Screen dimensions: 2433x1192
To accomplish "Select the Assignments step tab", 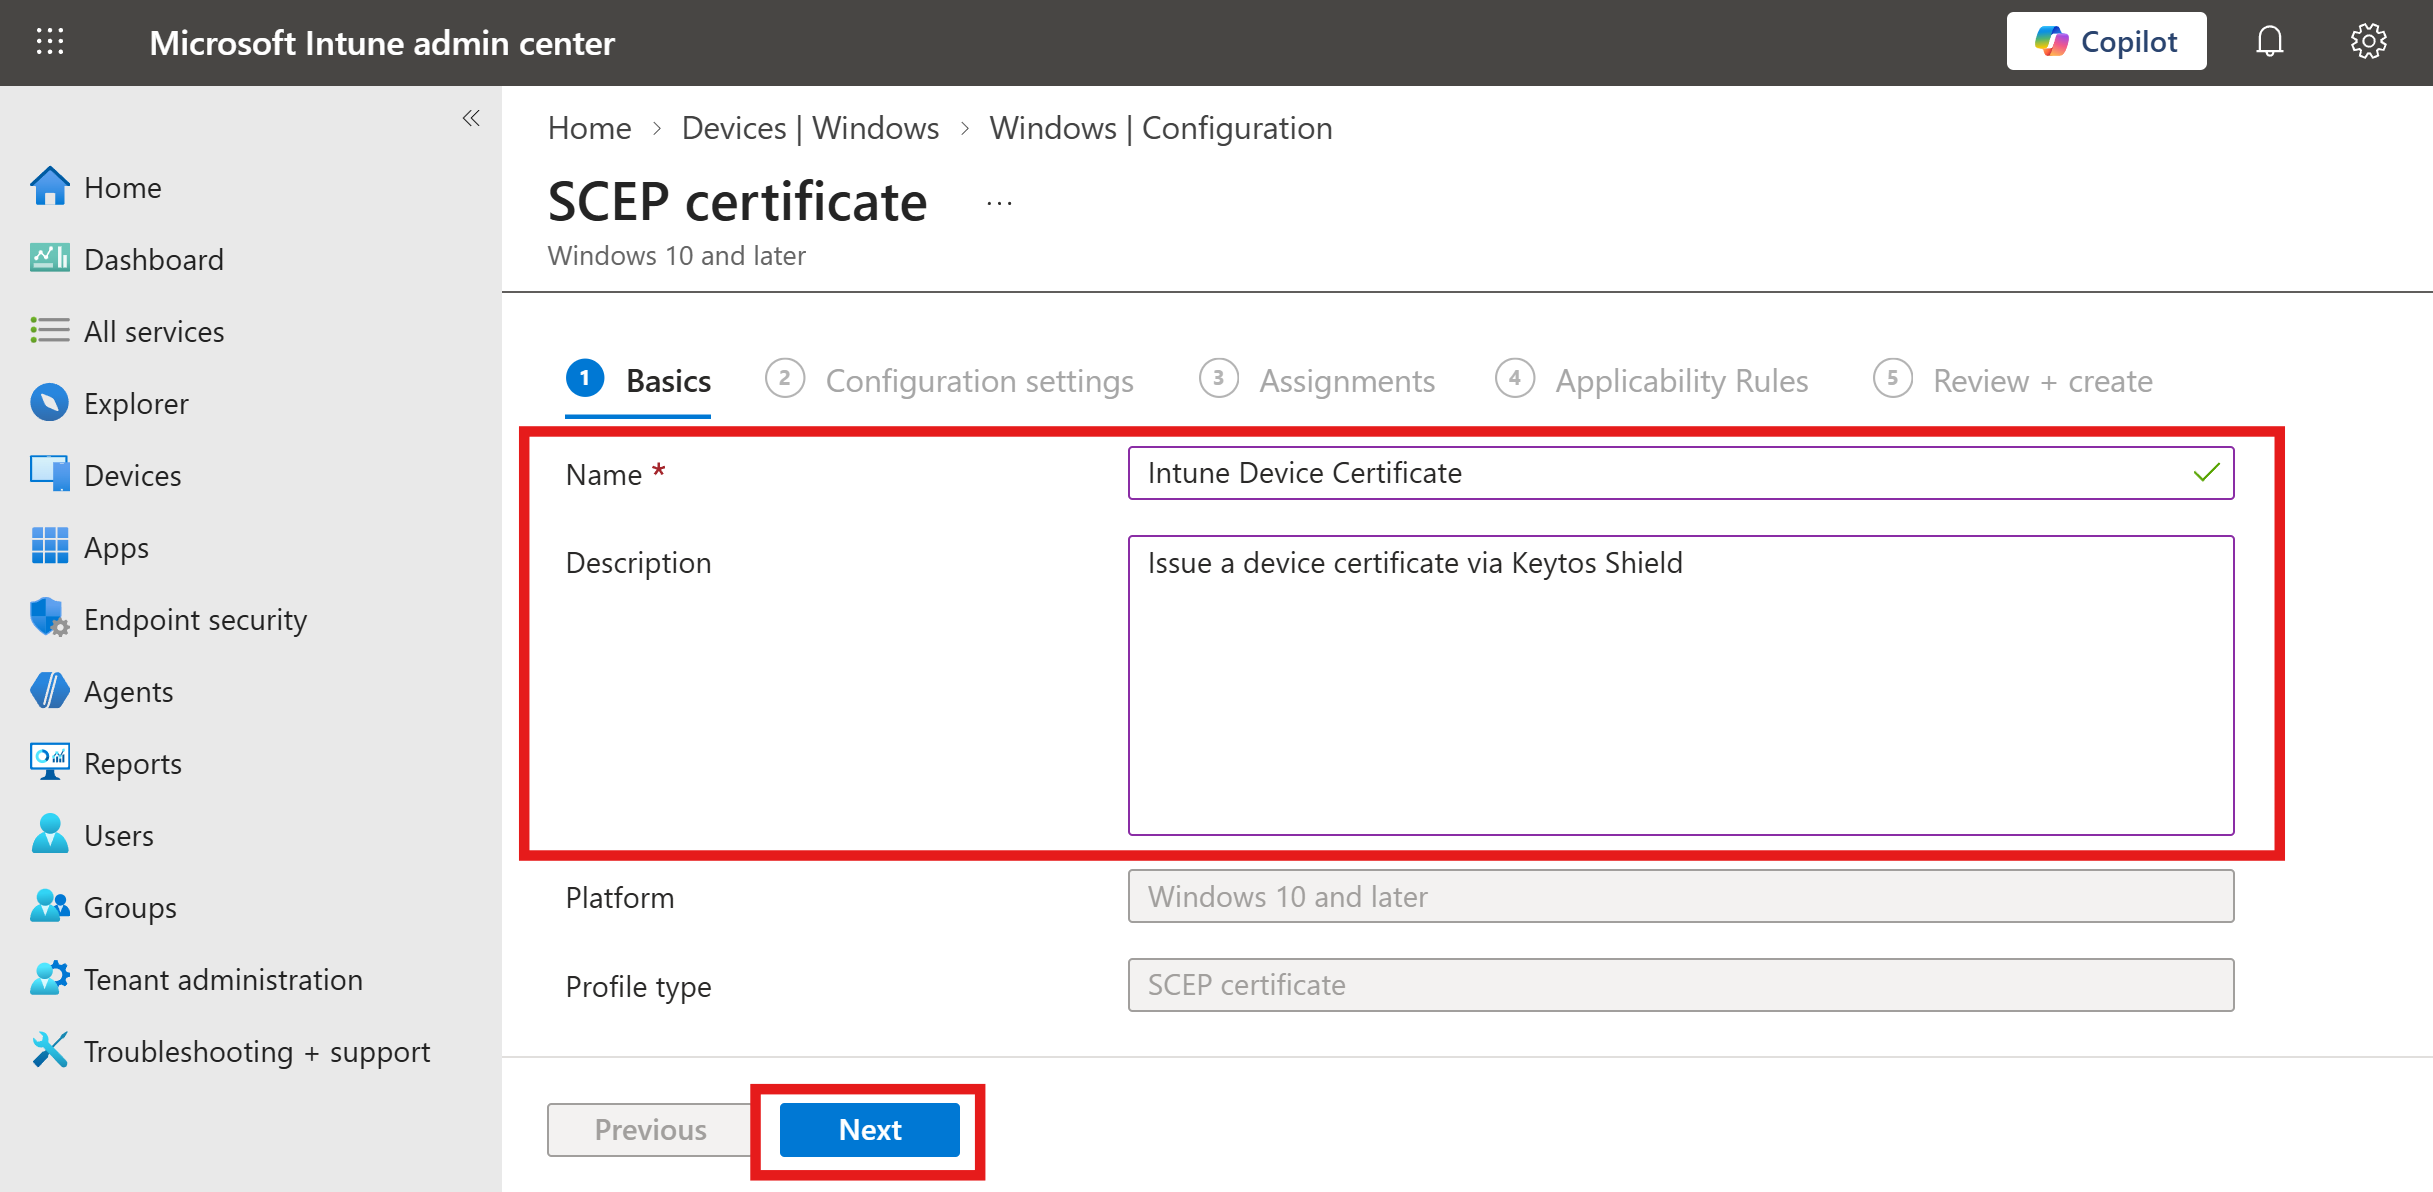I will (x=1317, y=381).
